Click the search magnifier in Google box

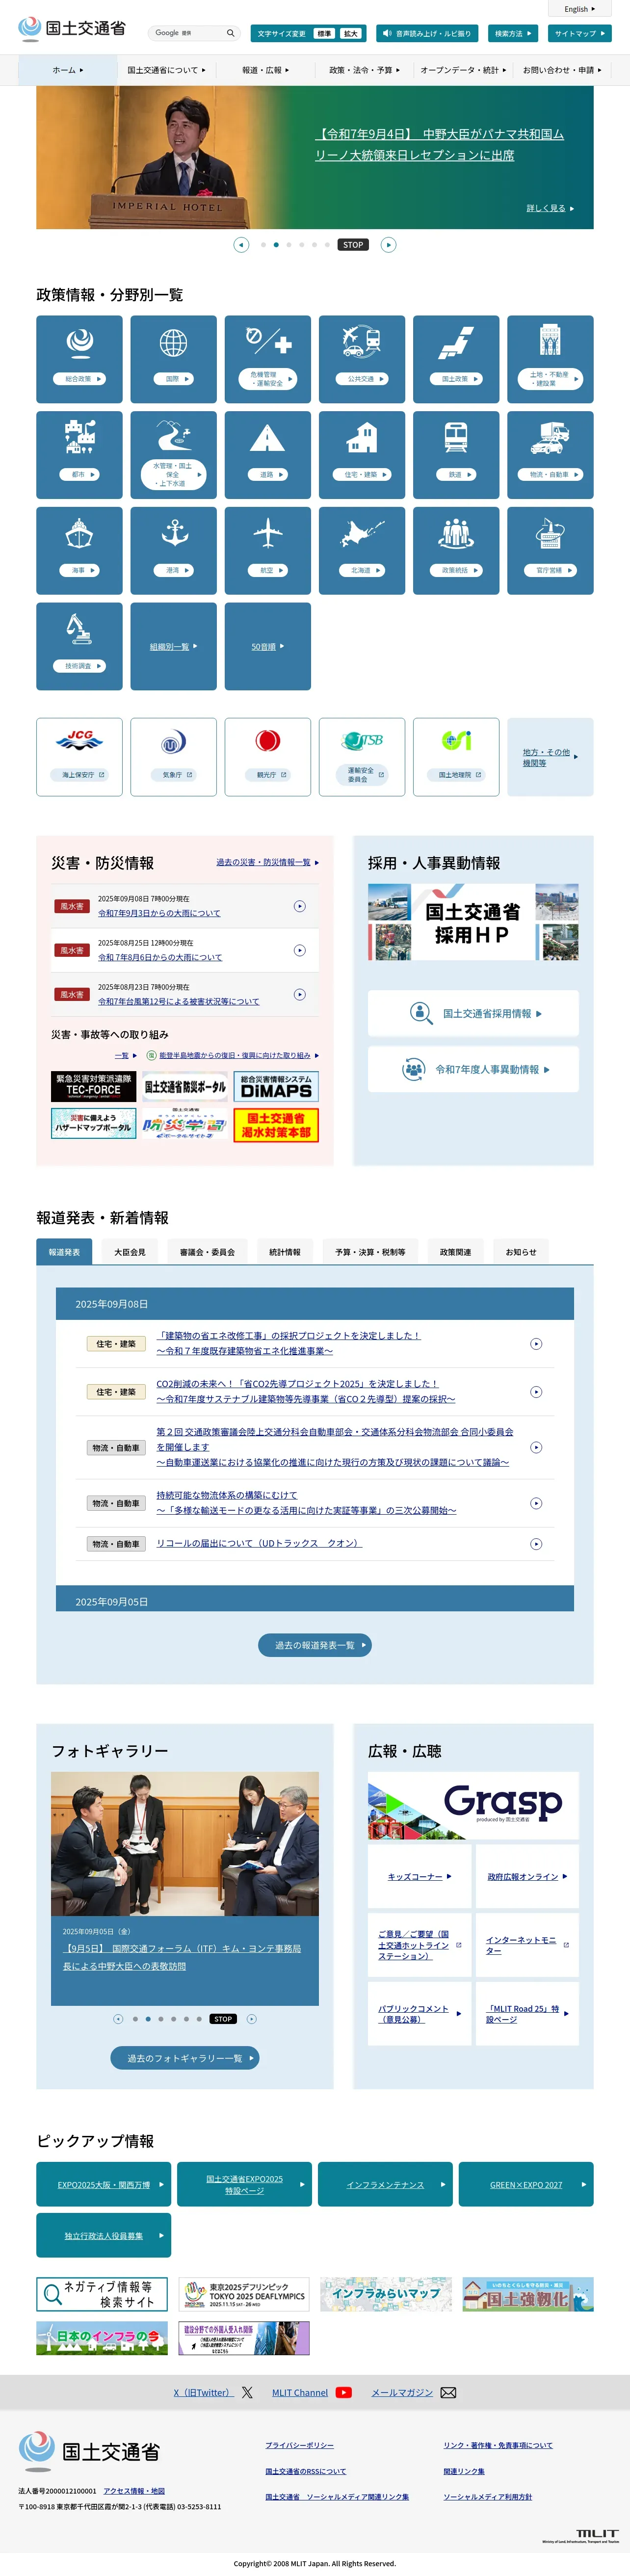[230, 33]
